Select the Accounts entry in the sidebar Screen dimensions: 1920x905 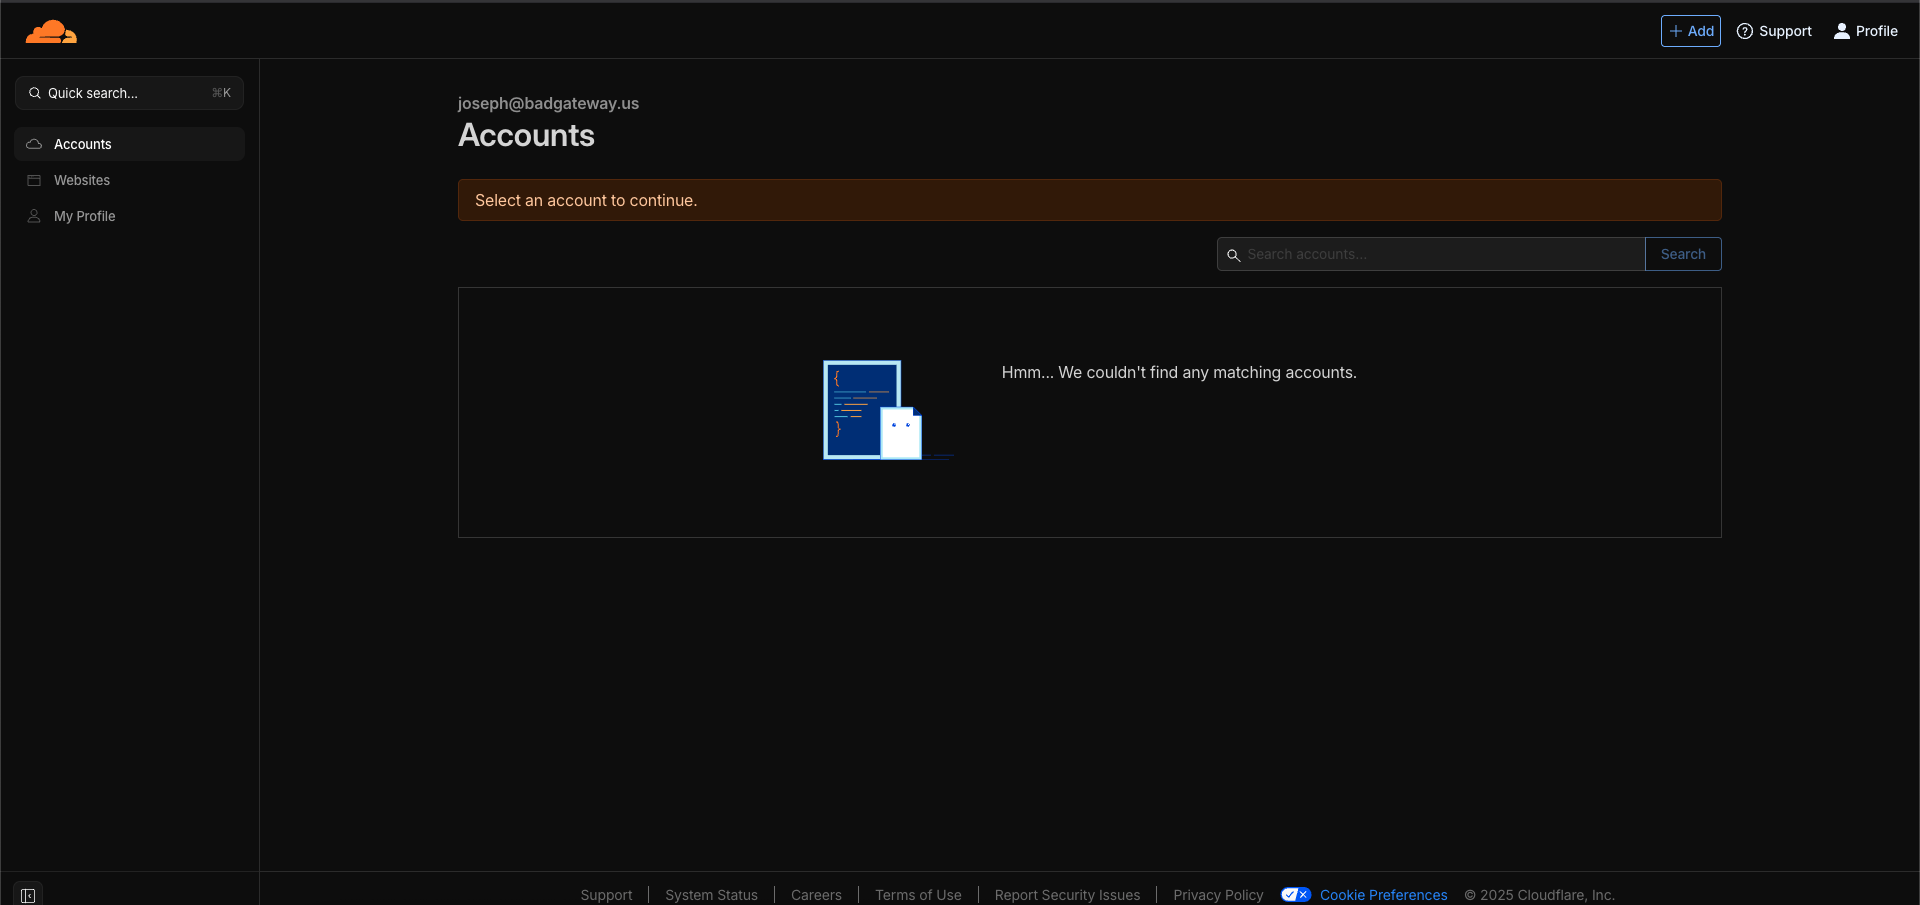click(x=83, y=143)
